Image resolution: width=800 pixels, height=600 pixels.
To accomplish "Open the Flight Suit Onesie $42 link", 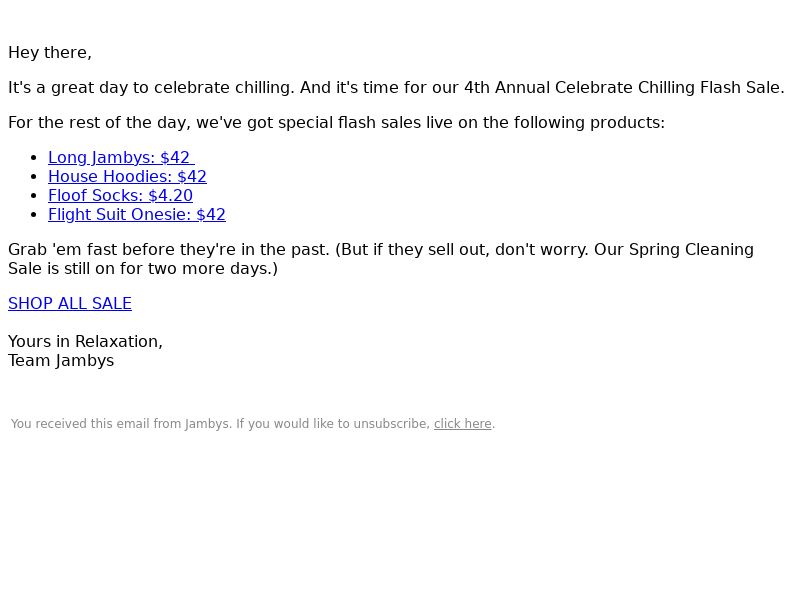I will tap(137, 215).
